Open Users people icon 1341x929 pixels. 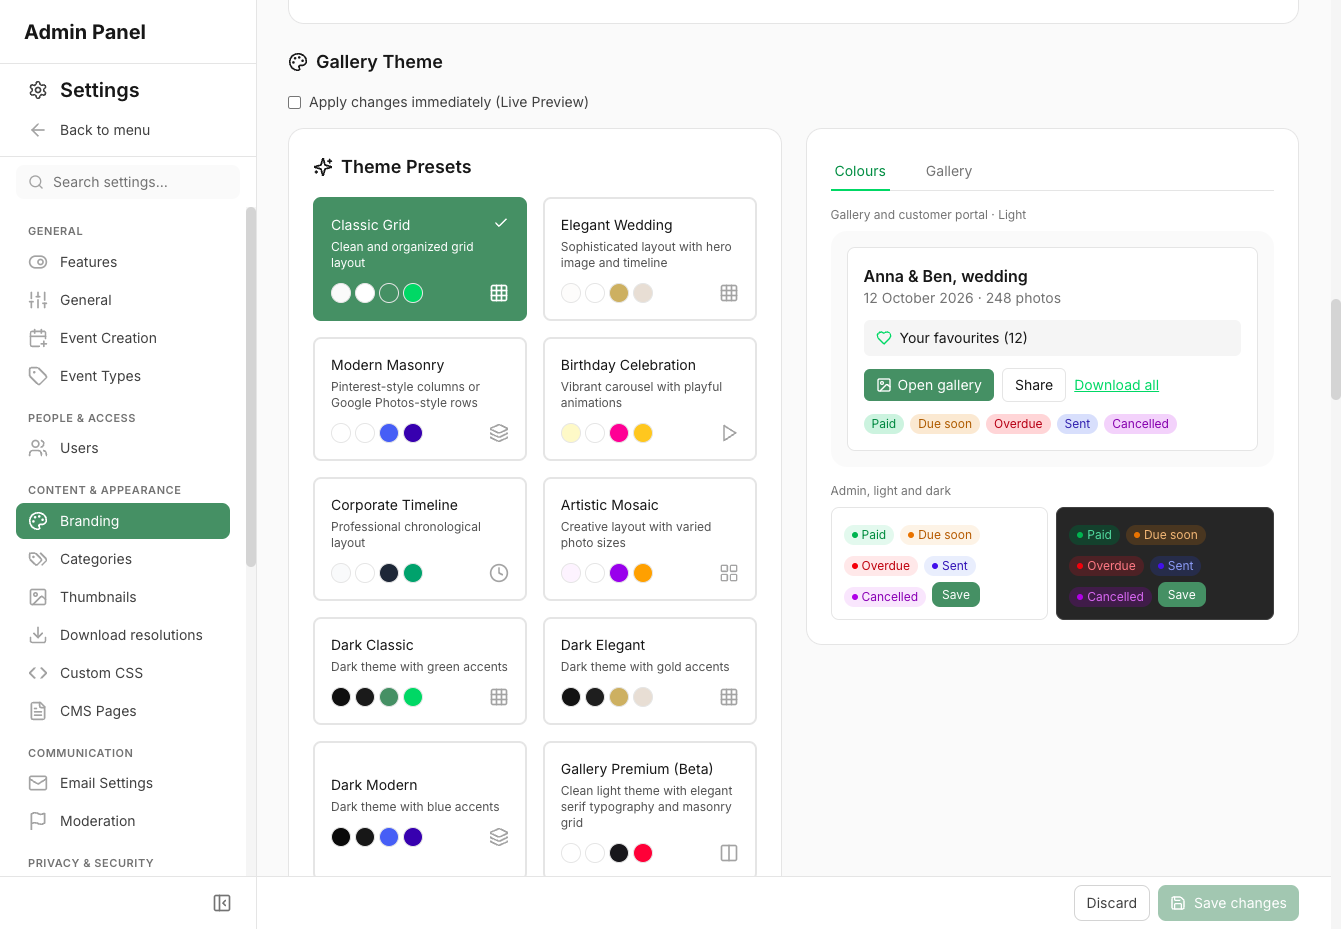(x=38, y=448)
